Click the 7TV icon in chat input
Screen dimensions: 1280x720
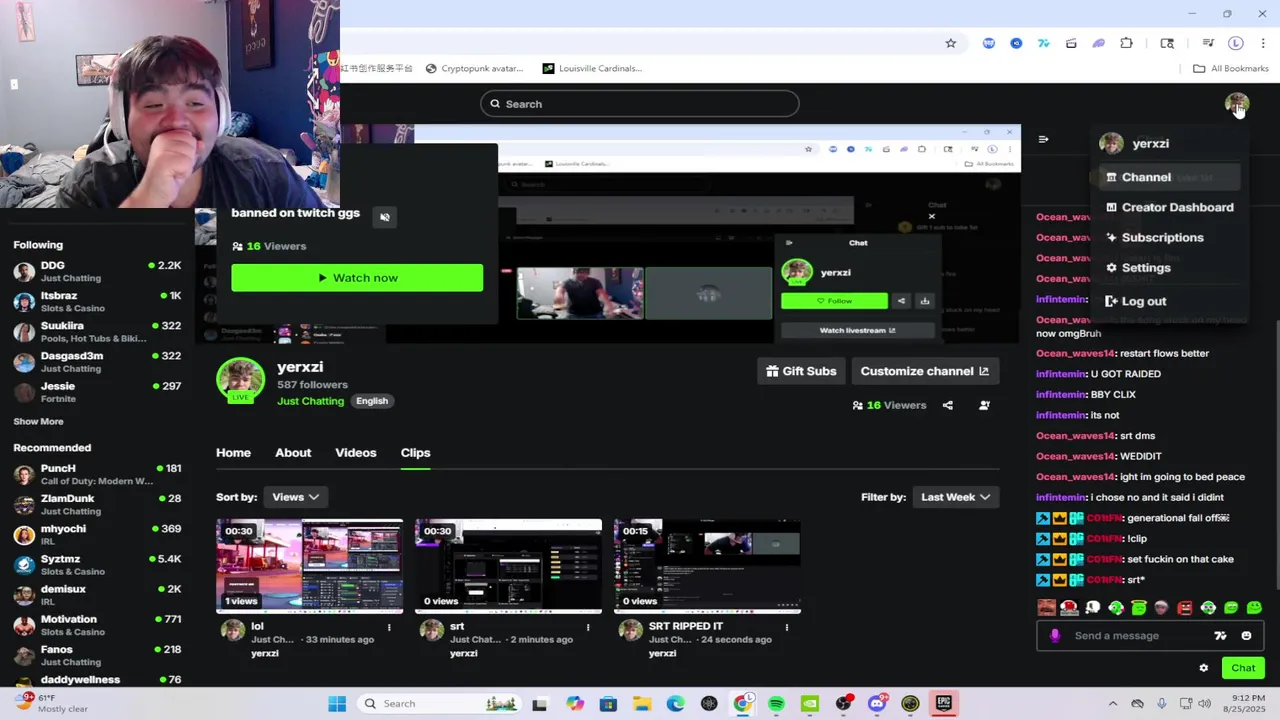(1220, 636)
